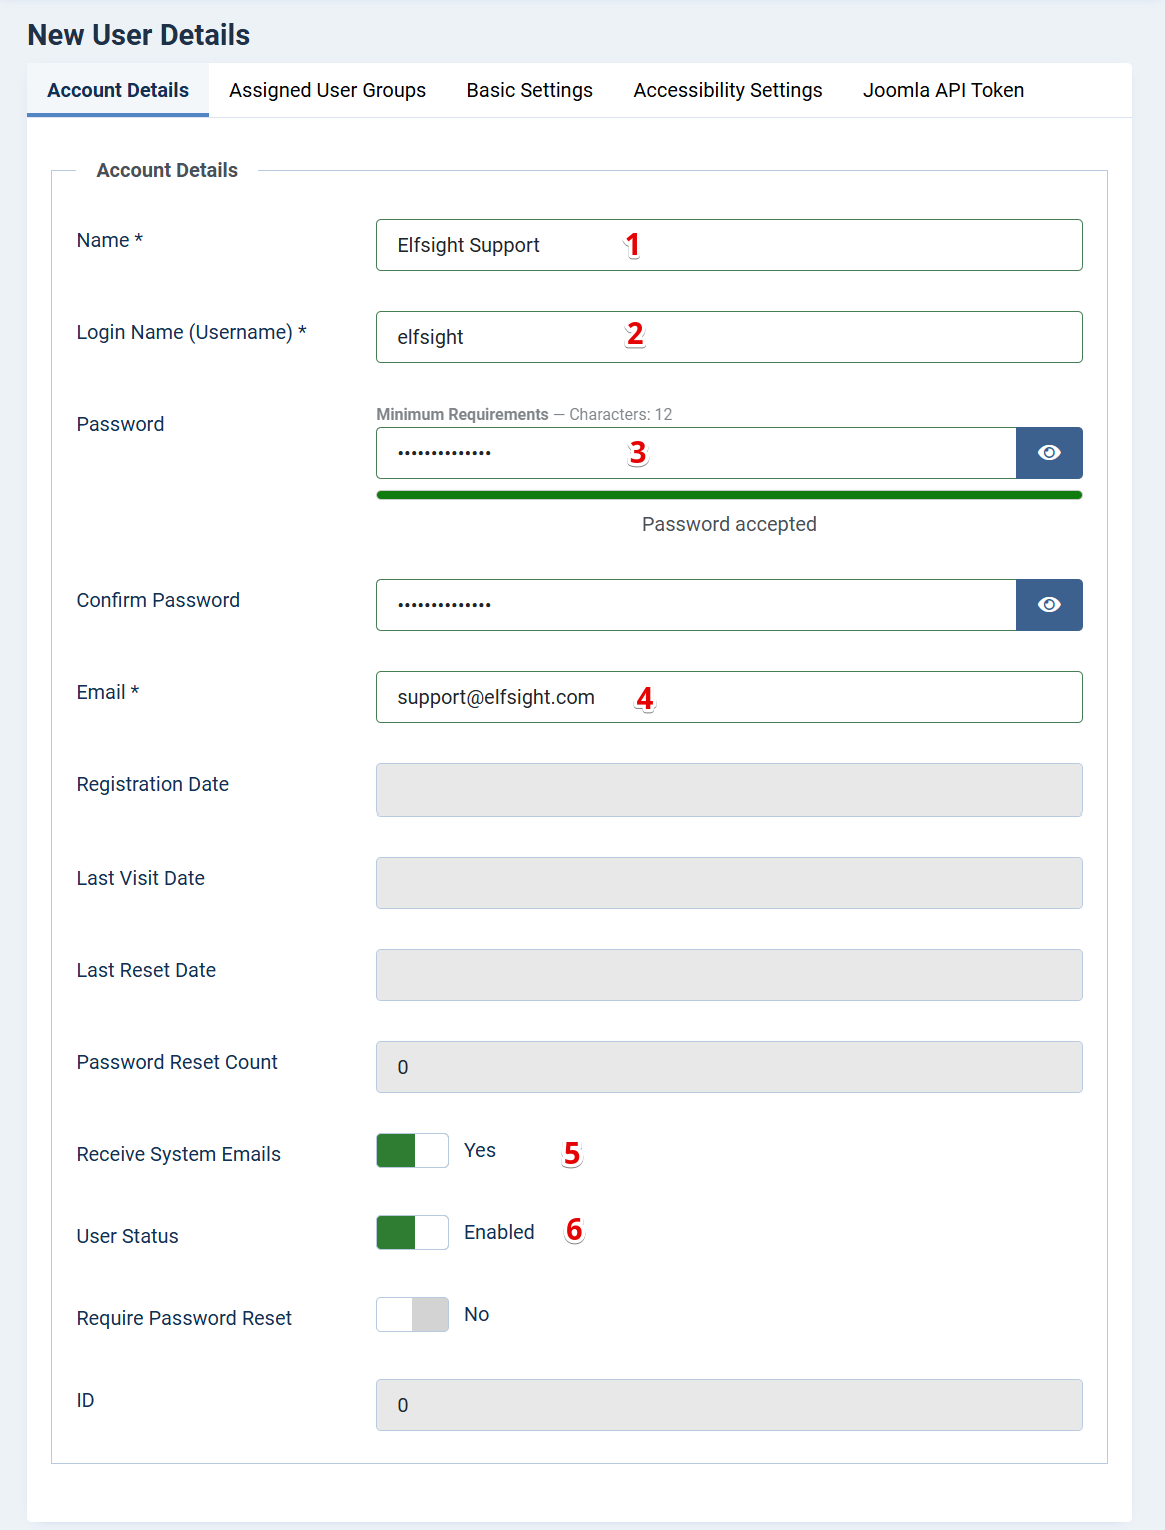Click the 'Yes' text beside email toggle
The image size is (1165, 1530).
[x=480, y=1150]
